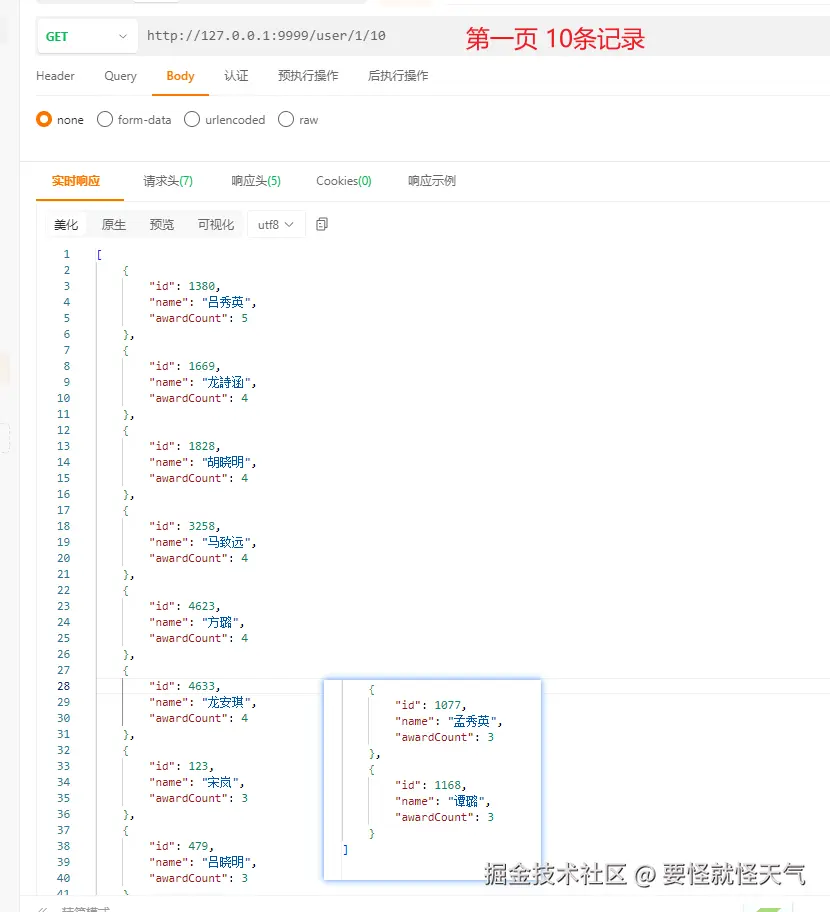Open the 请求头(7) tab

[x=168, y=181]
